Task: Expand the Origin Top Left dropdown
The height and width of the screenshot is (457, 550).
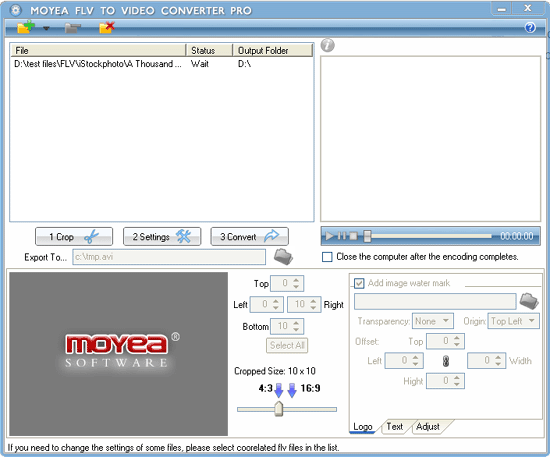Action: [513, 321]
